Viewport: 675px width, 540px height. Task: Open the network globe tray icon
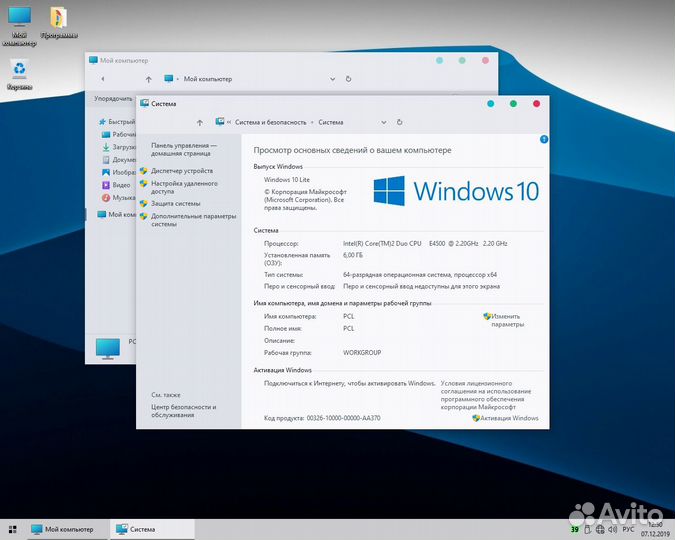coord(600,529)
